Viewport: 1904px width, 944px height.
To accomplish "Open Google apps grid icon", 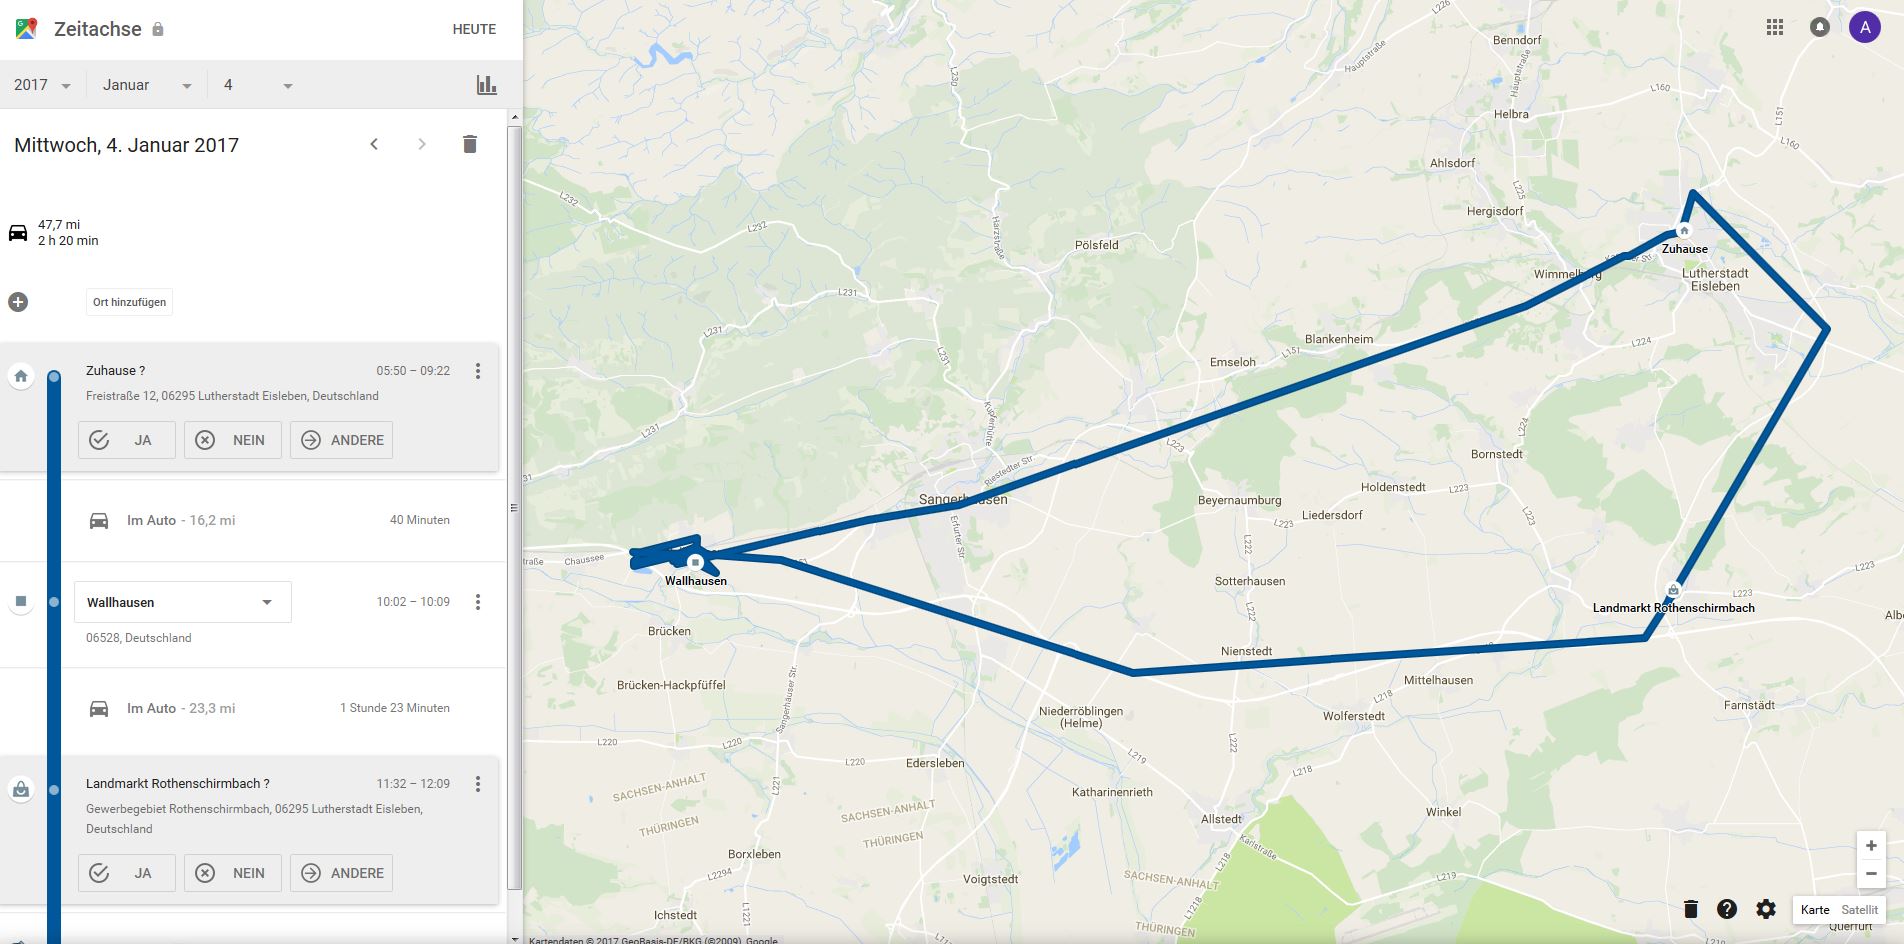I will point(1775,28).
